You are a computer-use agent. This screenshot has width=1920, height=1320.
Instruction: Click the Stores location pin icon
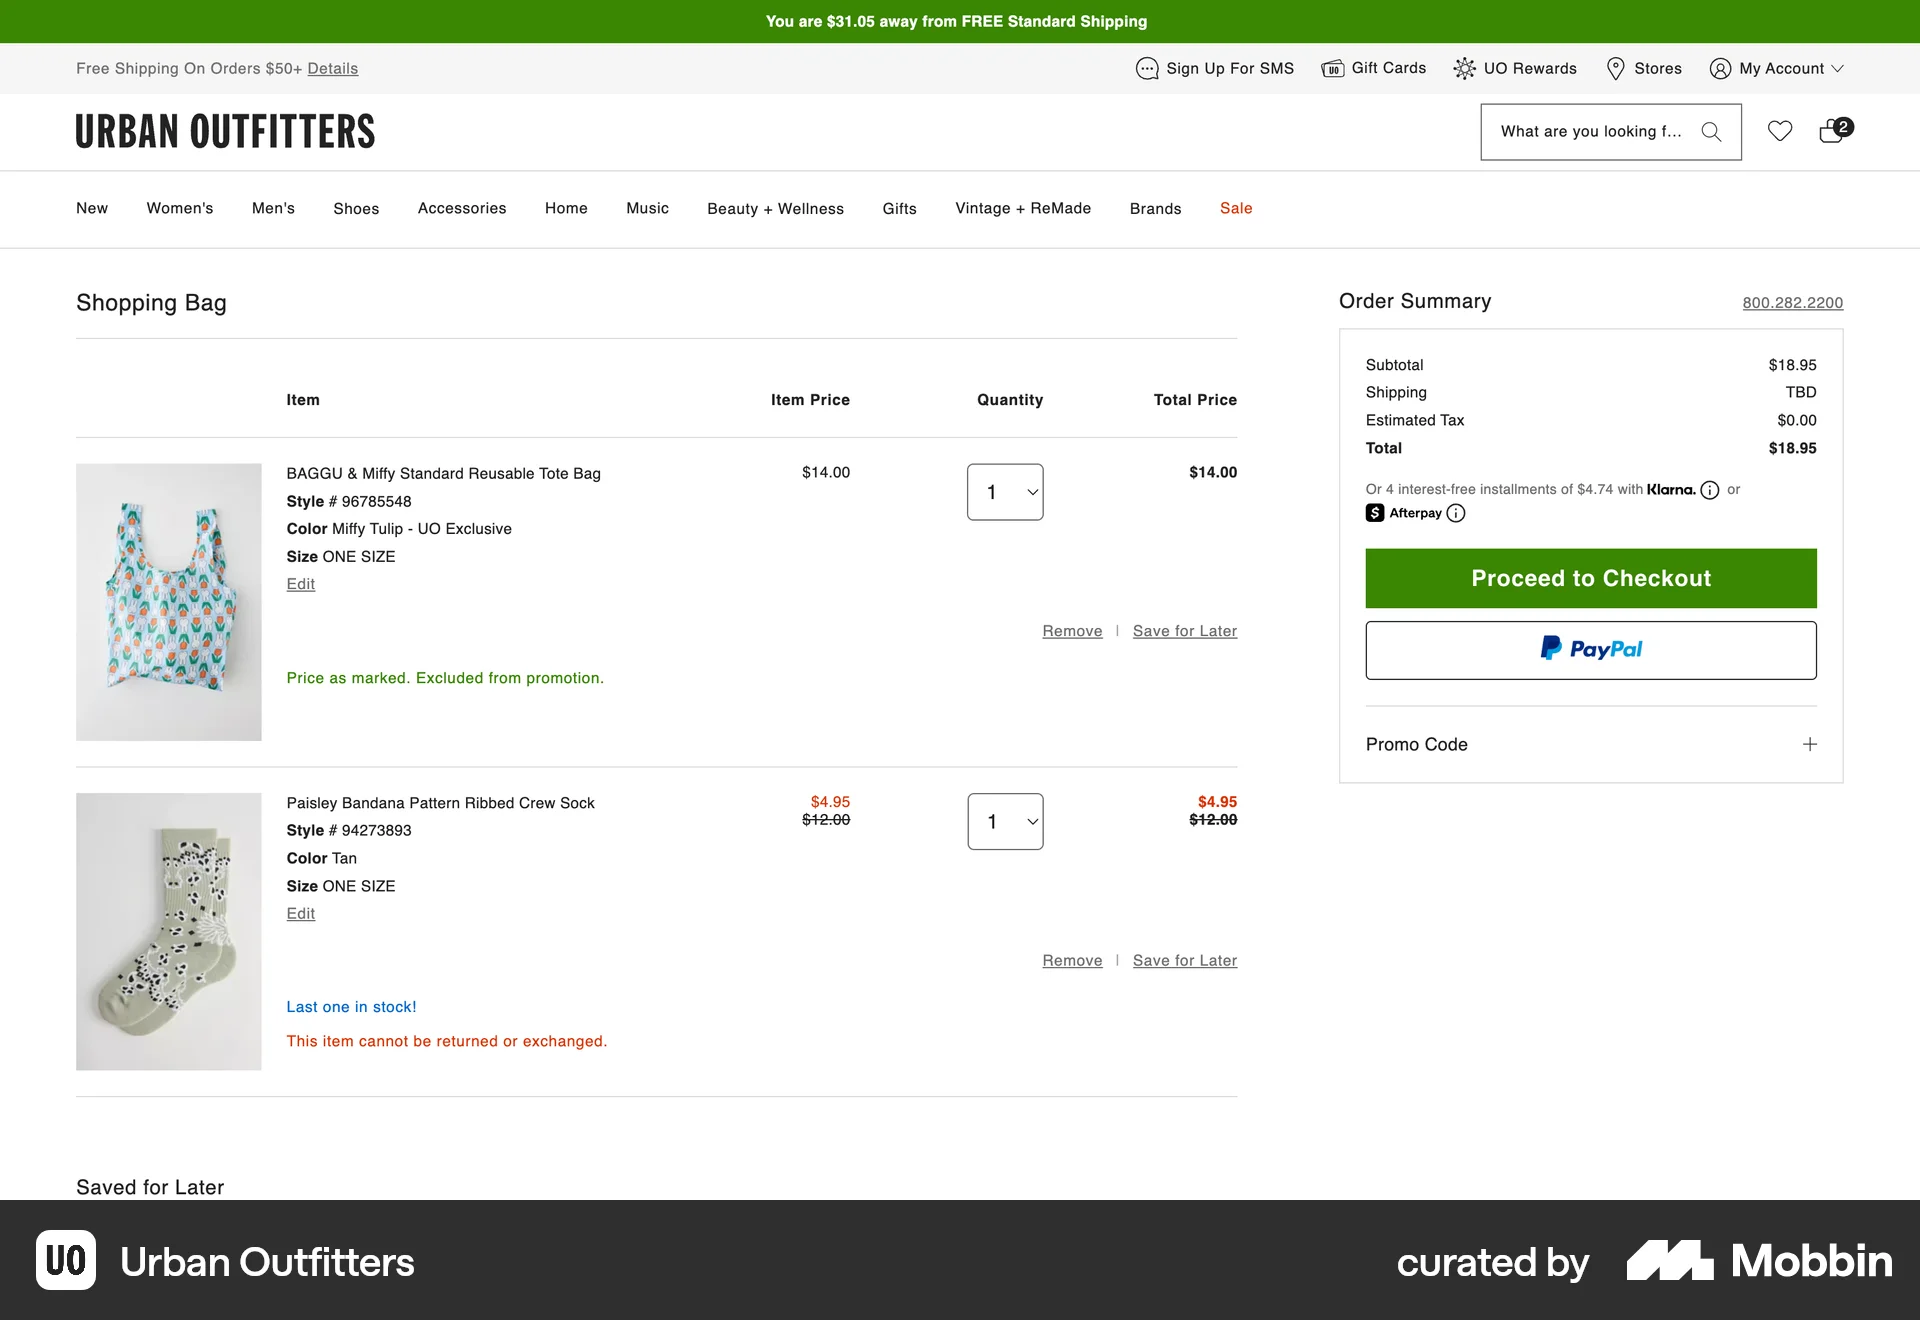(1616, 68)
